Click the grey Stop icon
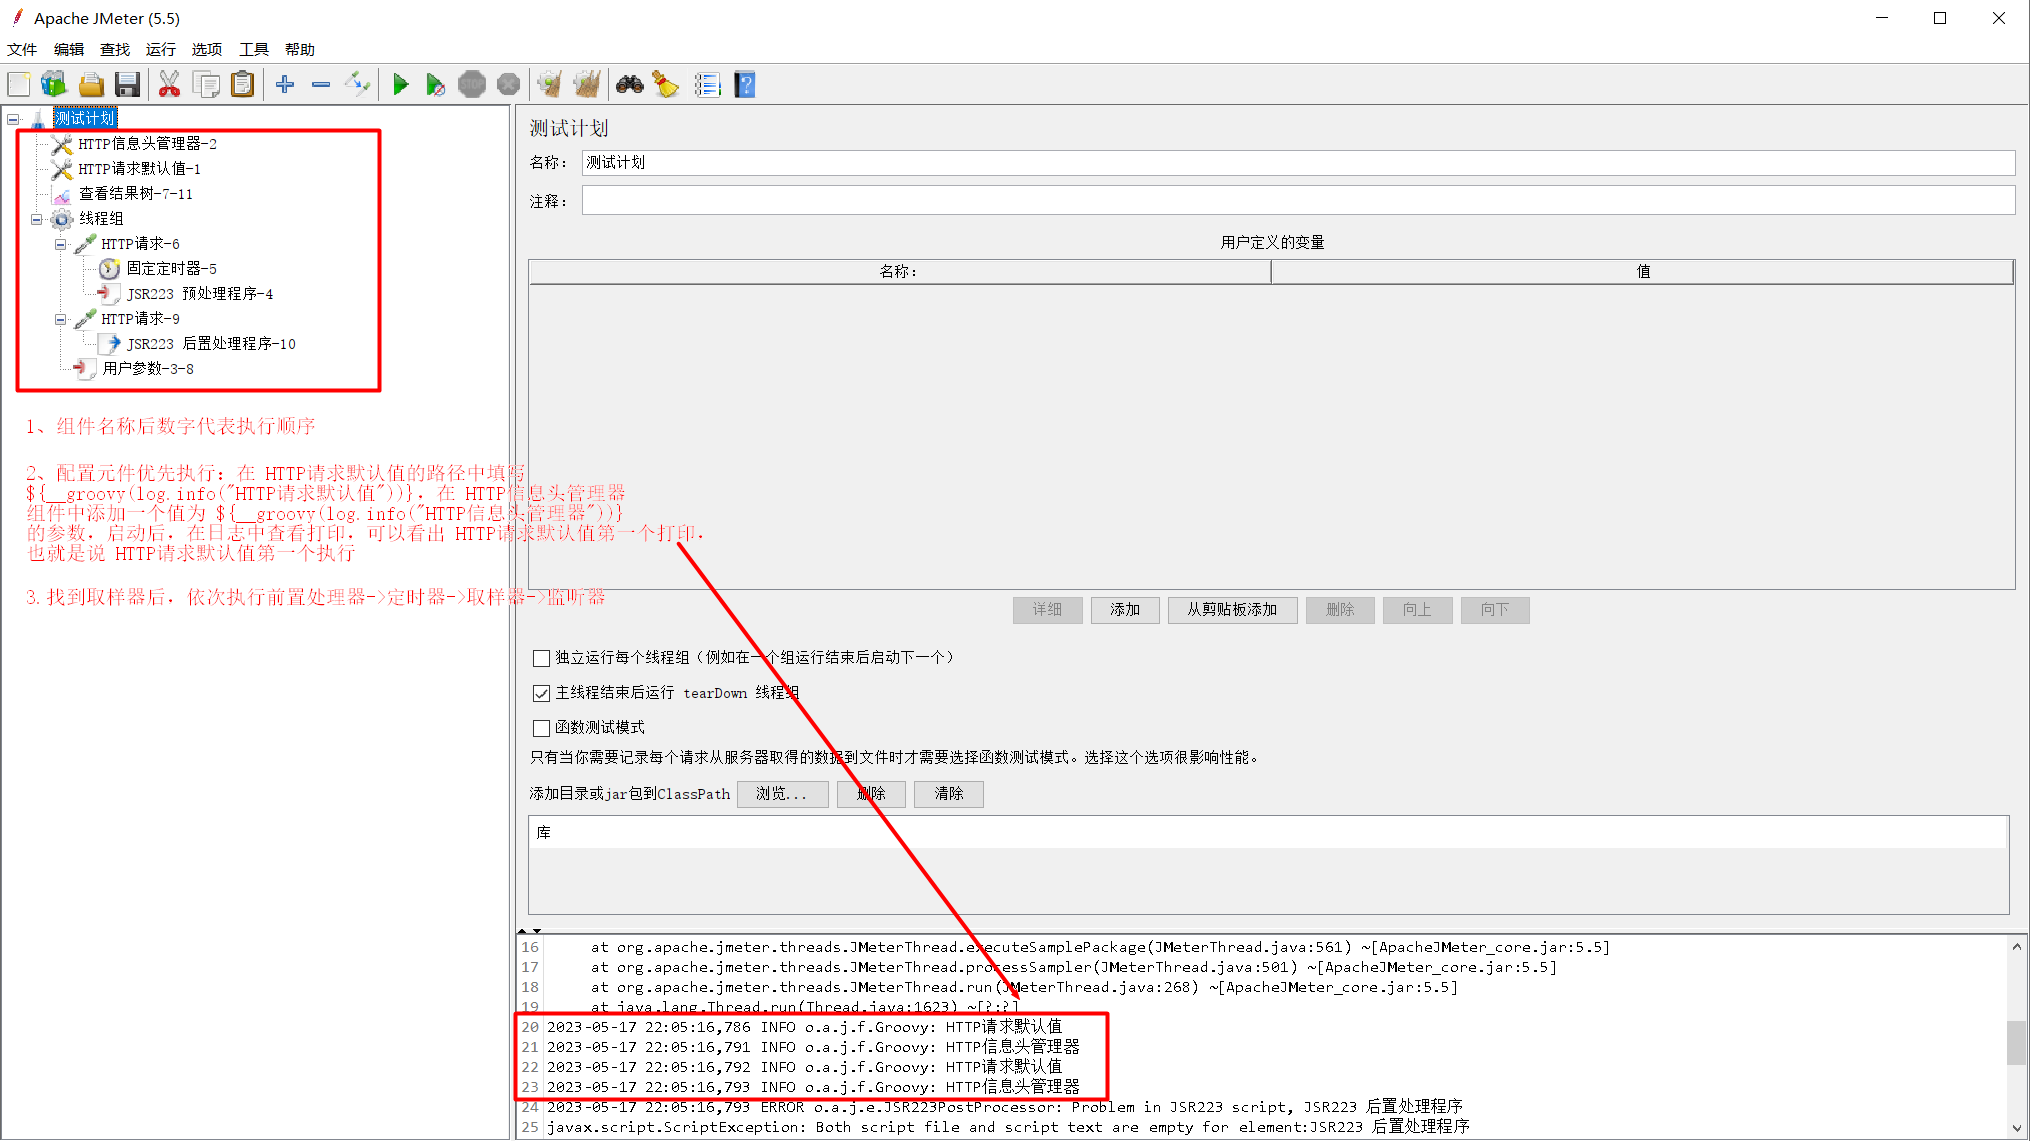 472,85
